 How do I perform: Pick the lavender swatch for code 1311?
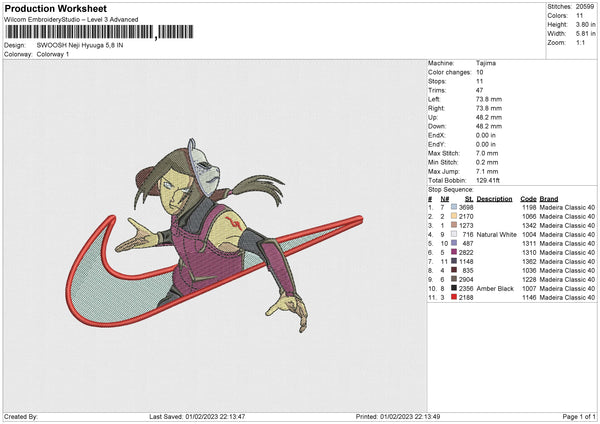point(454,243)
